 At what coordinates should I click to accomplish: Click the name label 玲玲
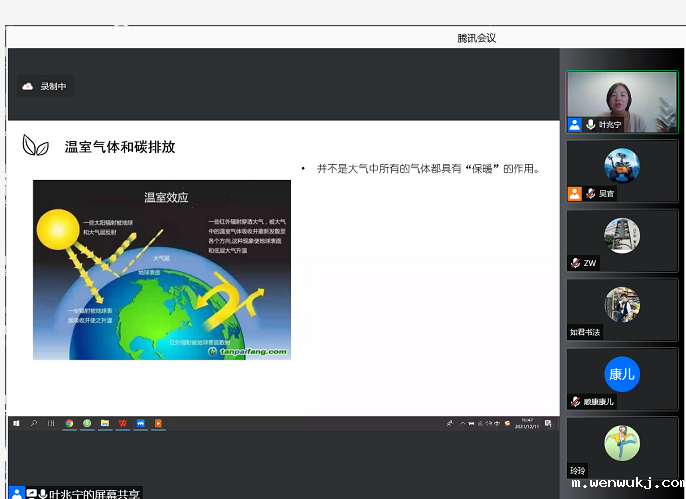[x=578, y=471]
